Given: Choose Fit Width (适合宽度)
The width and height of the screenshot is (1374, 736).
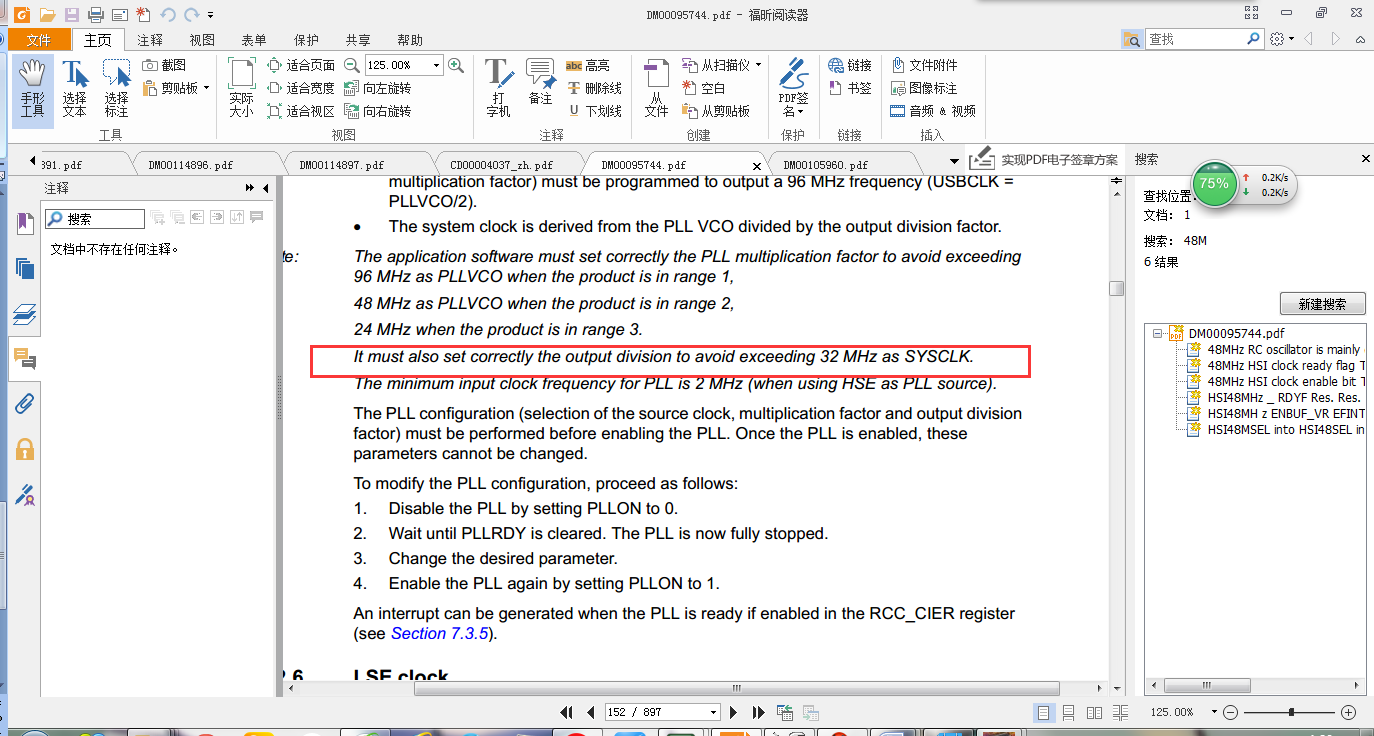Looking at the screenshot, I should pos(301,88).
